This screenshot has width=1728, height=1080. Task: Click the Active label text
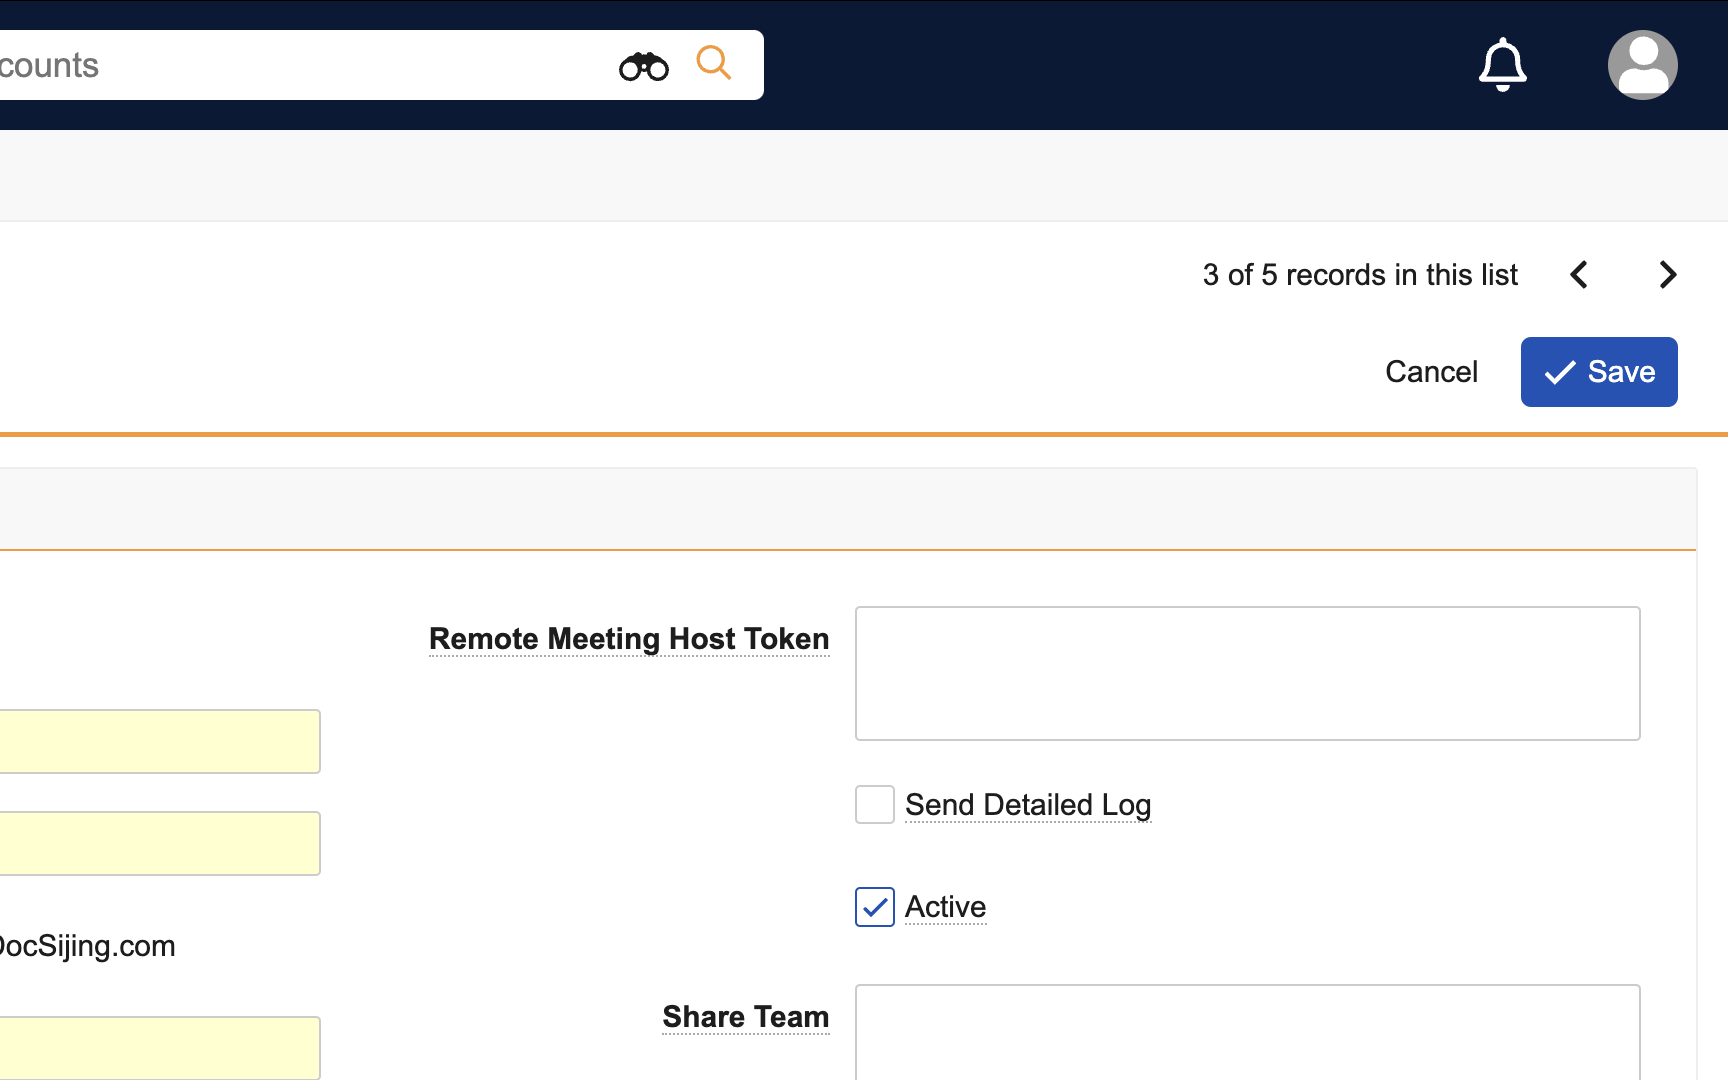945,907
